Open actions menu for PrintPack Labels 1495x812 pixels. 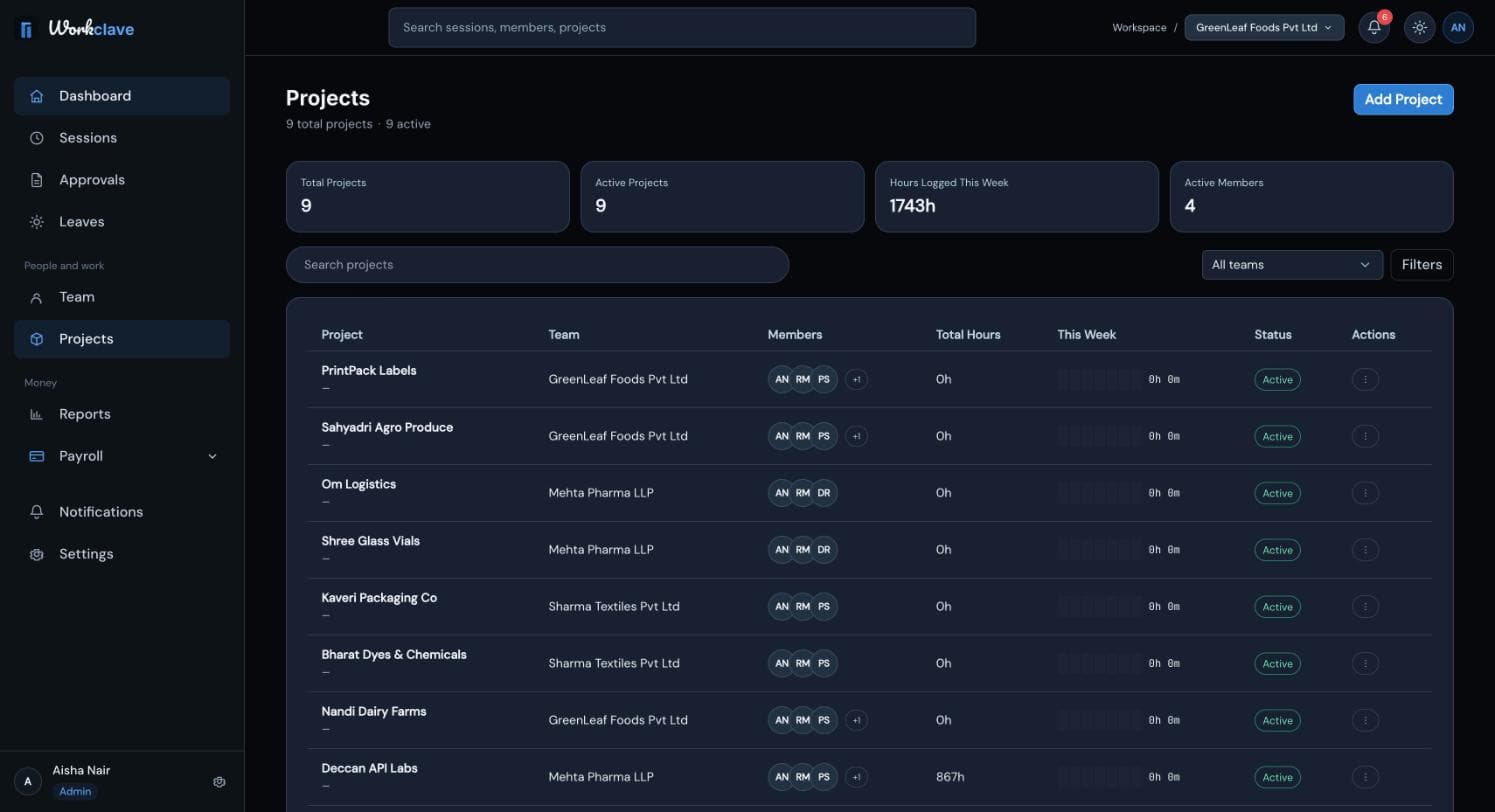[x=1365, y=380]
